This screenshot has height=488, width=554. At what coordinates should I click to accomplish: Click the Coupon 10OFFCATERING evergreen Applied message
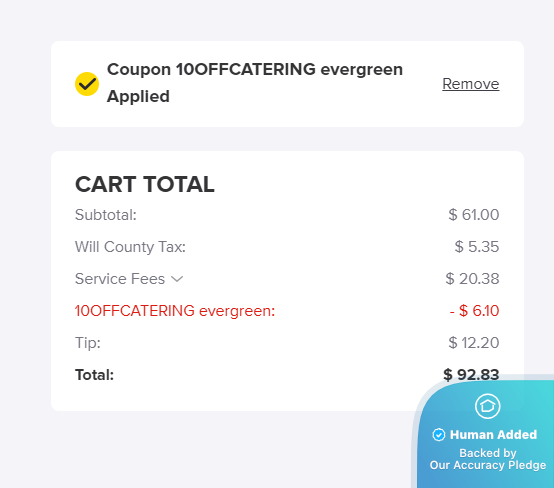click(x=255, y=83)
